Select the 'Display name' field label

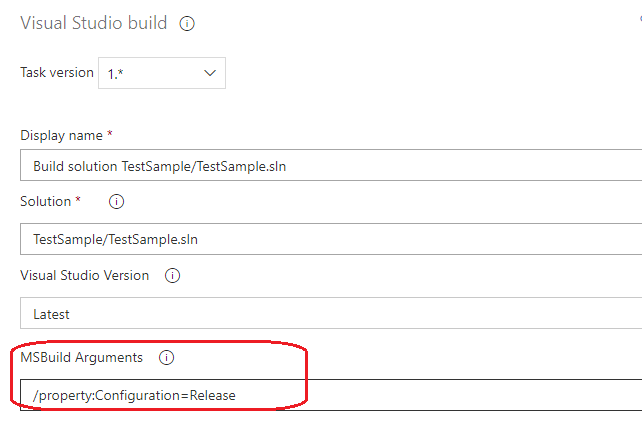(60, 135)
